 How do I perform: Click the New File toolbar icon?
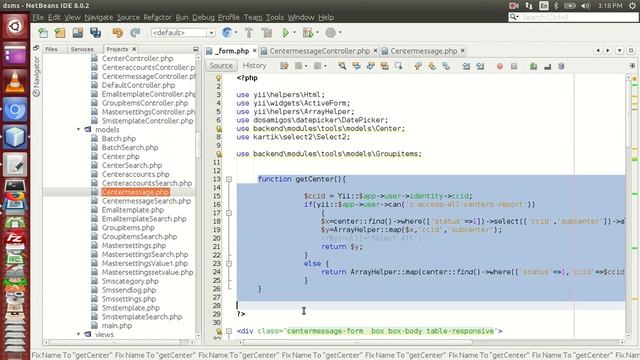coord(43,33)
